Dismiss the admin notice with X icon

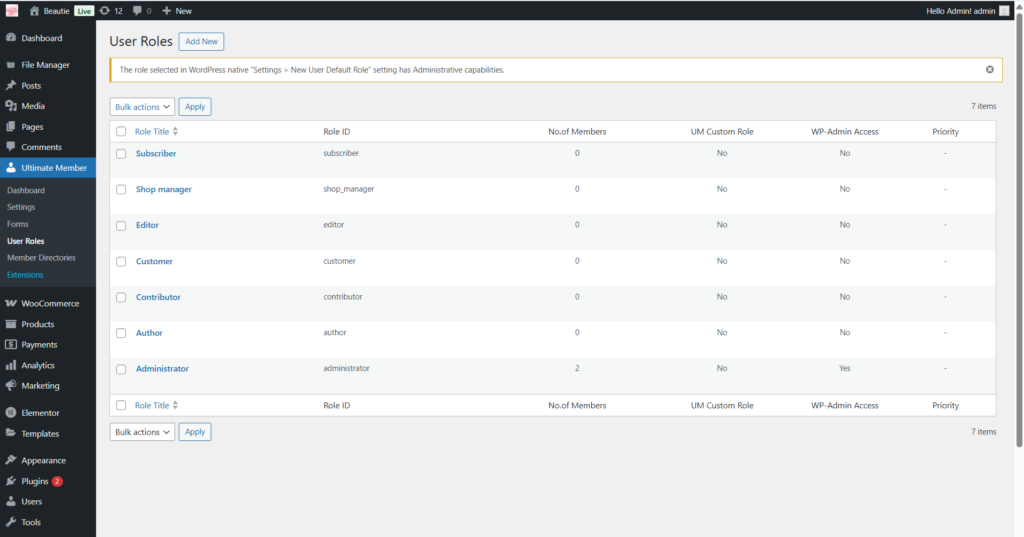989,70
